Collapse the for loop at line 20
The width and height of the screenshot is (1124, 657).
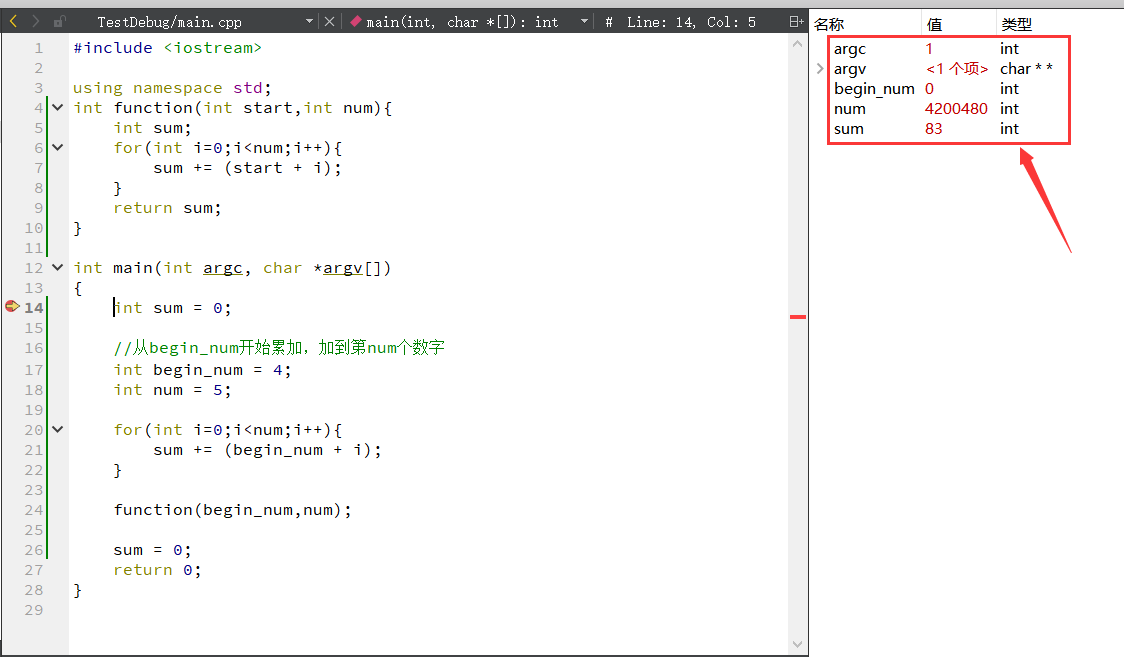pos(58,429)
